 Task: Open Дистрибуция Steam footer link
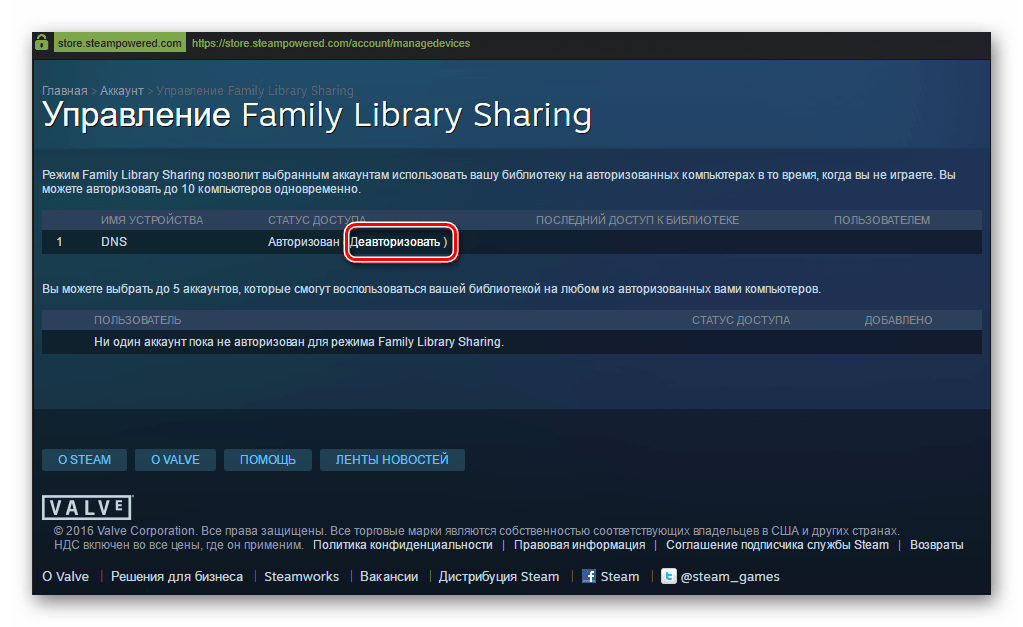(498, 576)
